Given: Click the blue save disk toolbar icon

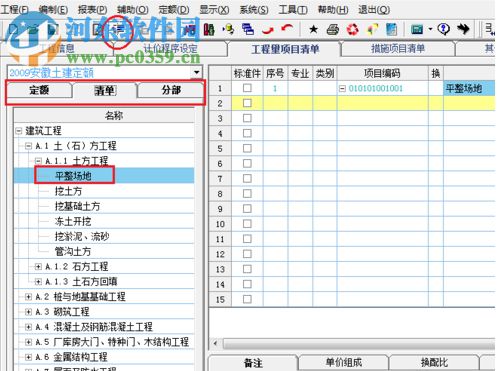Looking at the screenshot, I should [x=53, y=30].
